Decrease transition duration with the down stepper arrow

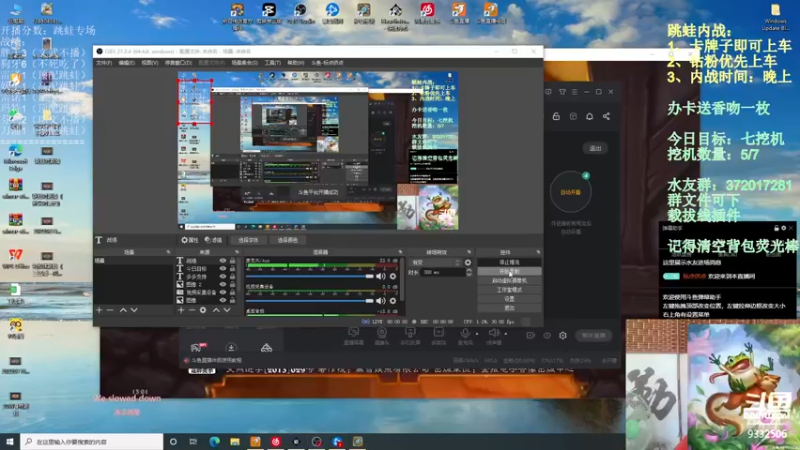tap(469, 274)
